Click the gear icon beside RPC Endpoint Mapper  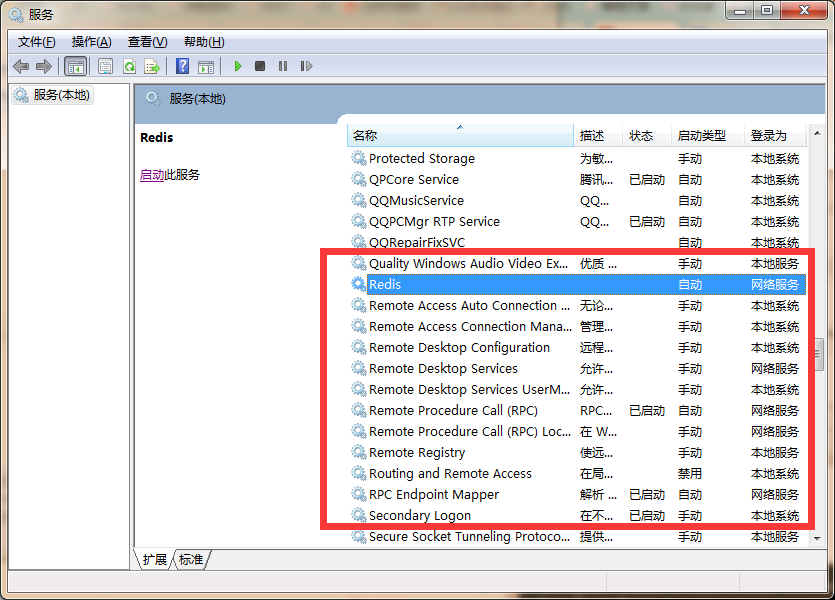[x=358, y=494]
